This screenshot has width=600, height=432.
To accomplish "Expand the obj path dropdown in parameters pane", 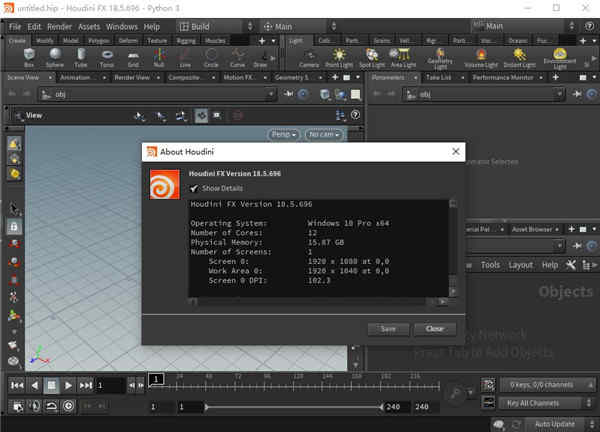I will [559, 94].
